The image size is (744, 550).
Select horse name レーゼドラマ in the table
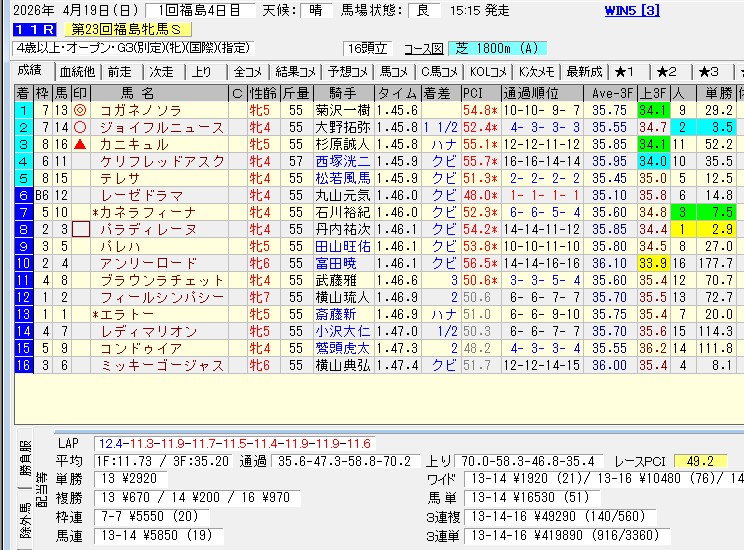tap(143, 195)
